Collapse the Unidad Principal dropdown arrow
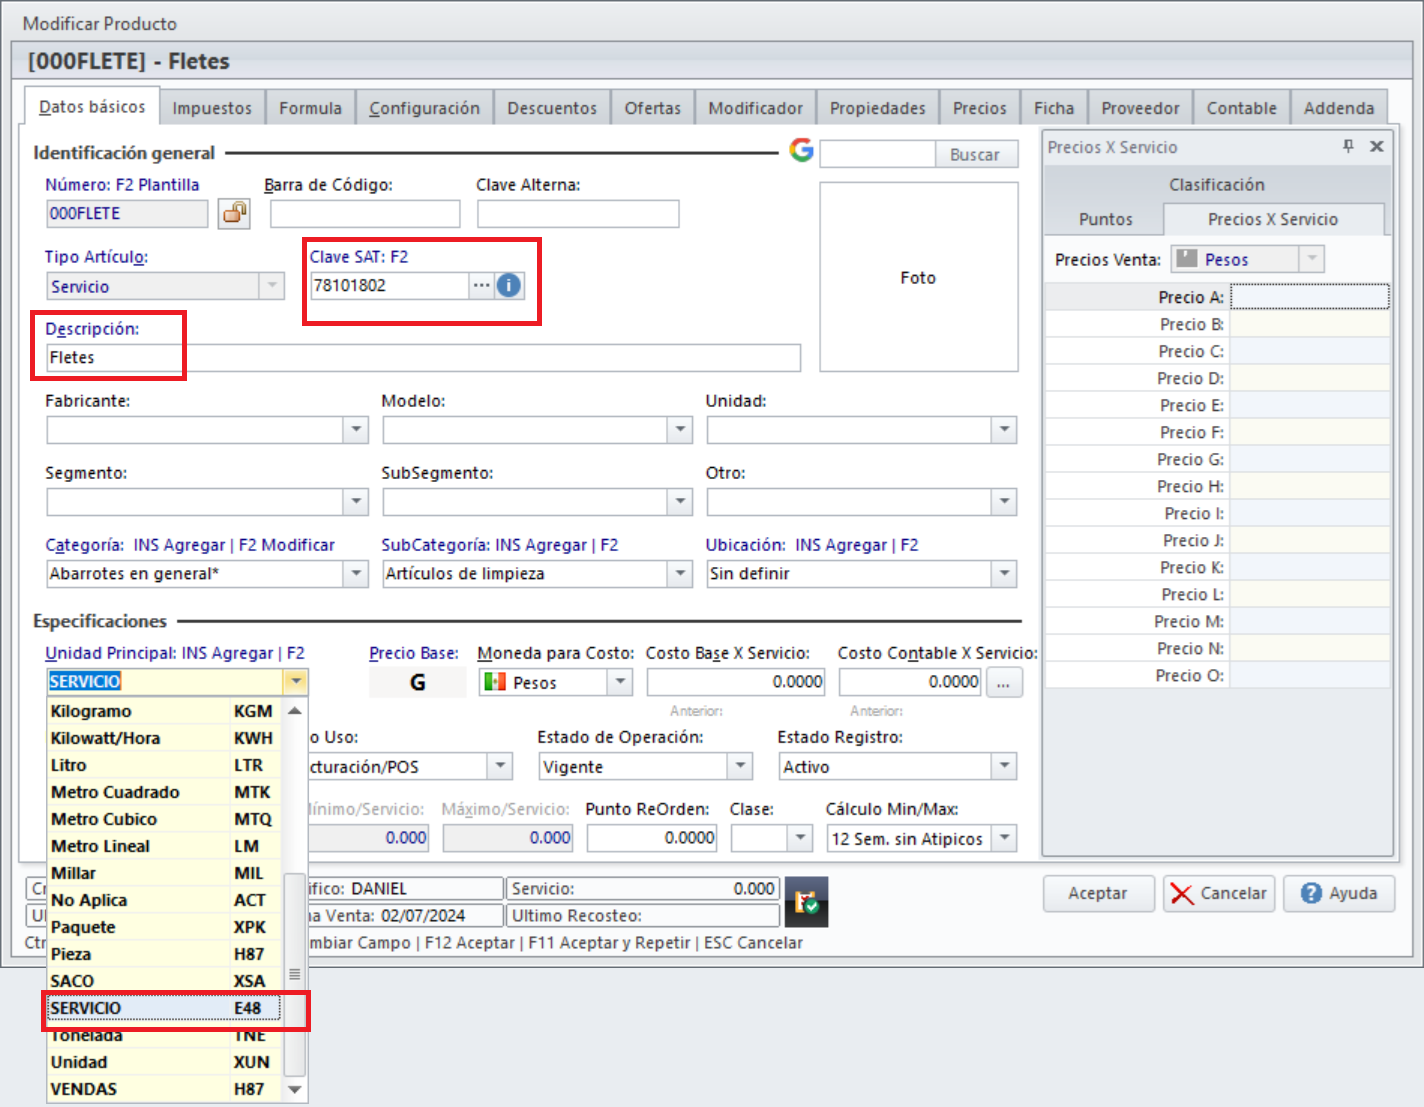This screenshot has height=1107, width=1424. click(296, 681)
